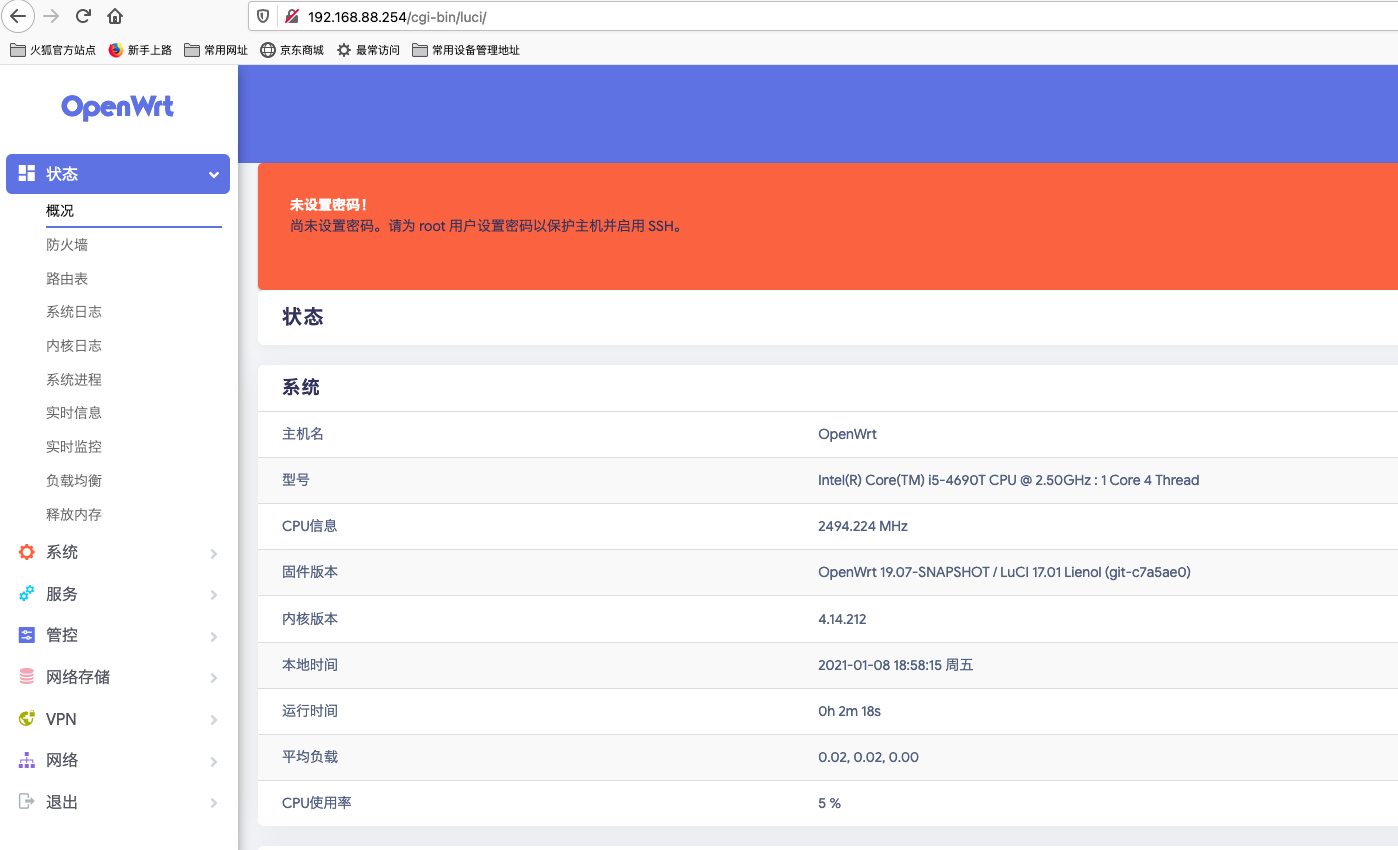
Task: Click the 平均负载 row label
Action: coord(310,757)
